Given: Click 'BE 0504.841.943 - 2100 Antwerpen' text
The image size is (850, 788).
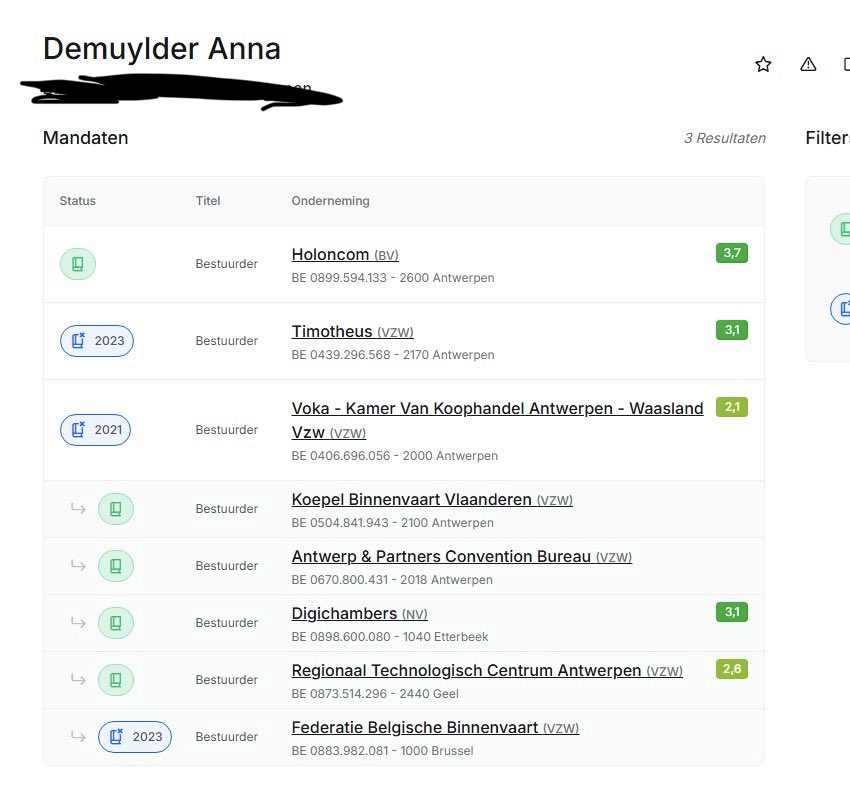Looking at the screenshot, I should 392,522.
